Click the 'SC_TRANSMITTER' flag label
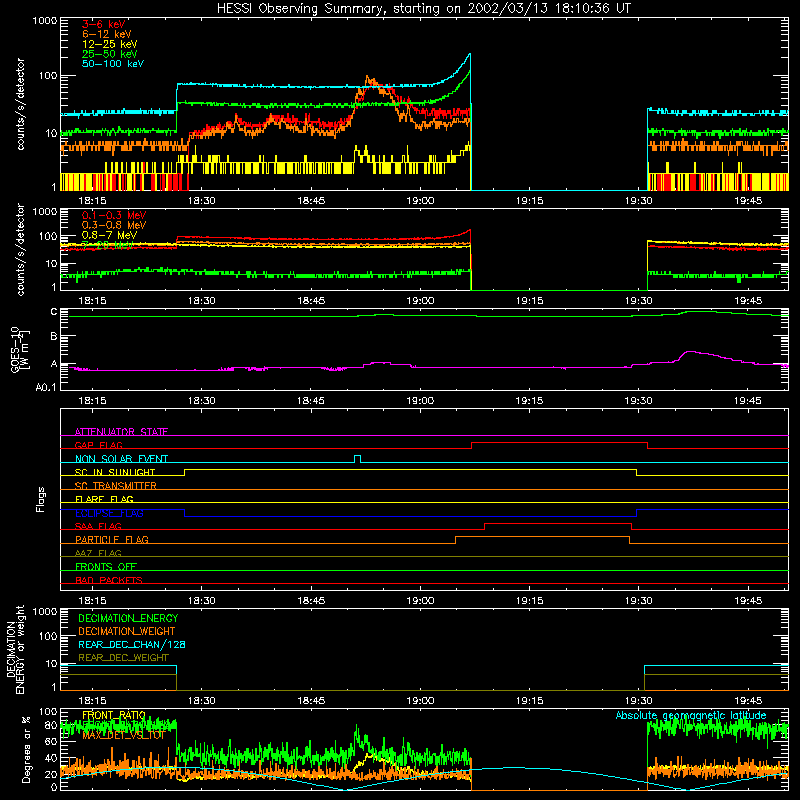Screen dimensions: 800x800 coord(115,486)
